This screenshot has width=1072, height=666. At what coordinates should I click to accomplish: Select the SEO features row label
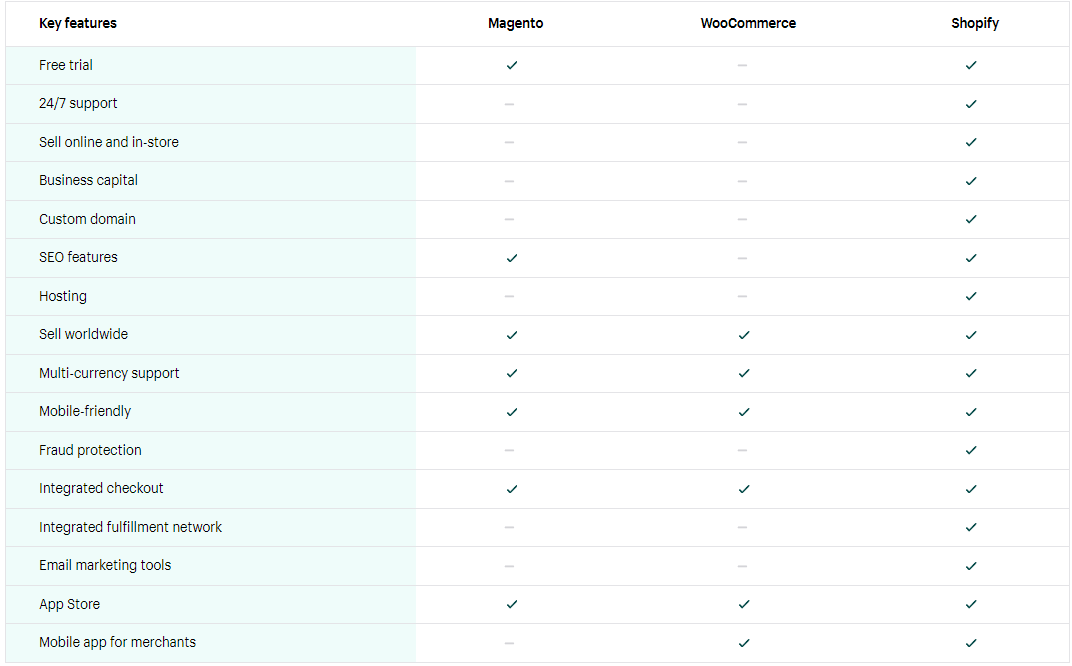coord(78,257)
